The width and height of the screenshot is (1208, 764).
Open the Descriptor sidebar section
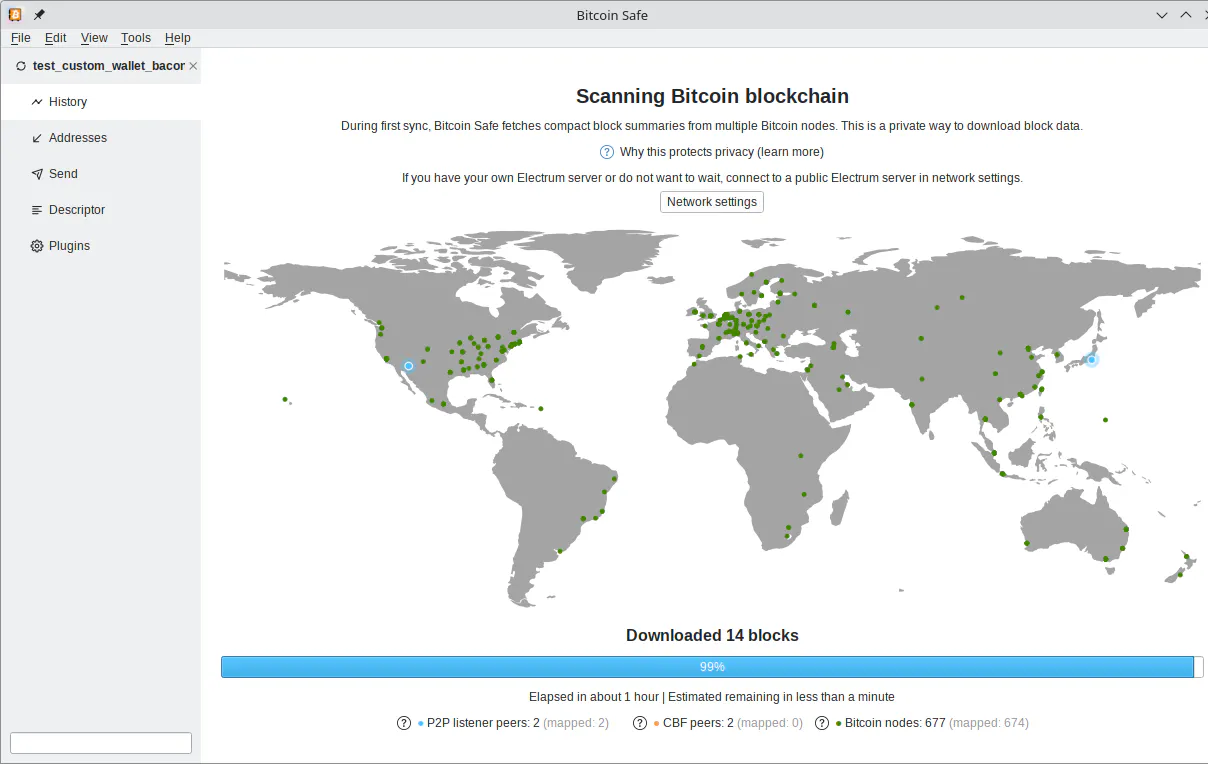click(101, 210)
